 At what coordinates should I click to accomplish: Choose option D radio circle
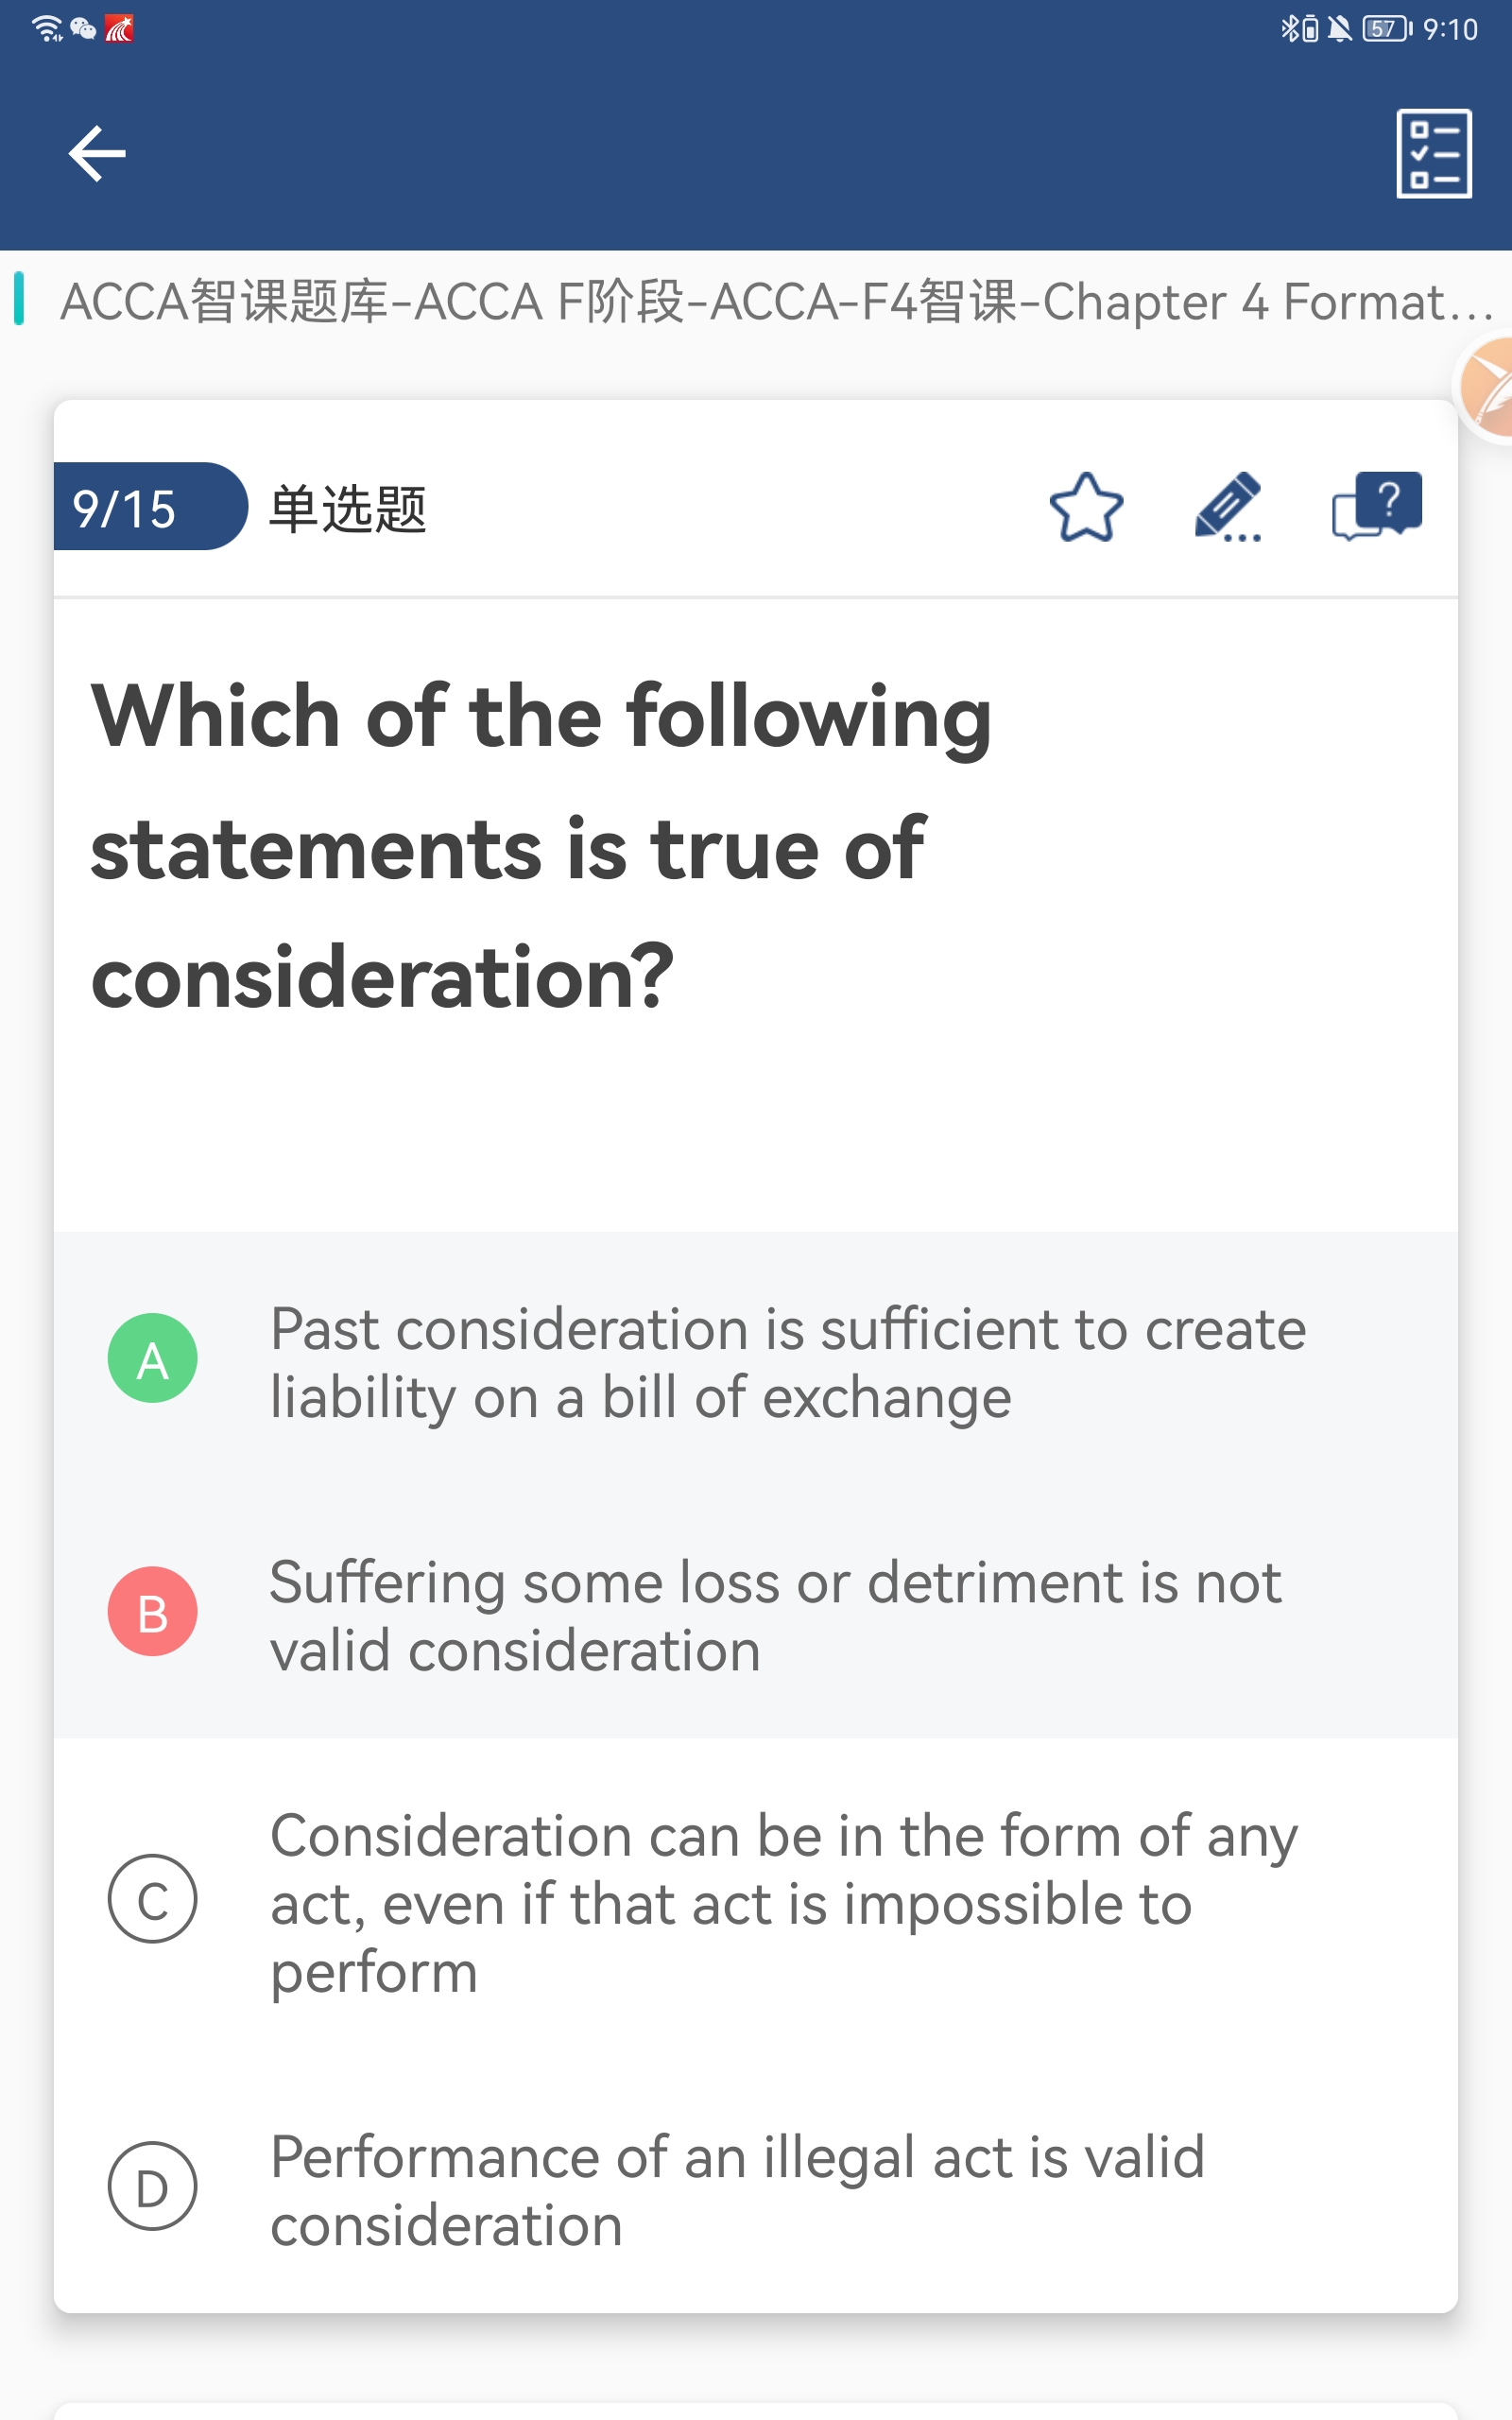click(152, 2186)
